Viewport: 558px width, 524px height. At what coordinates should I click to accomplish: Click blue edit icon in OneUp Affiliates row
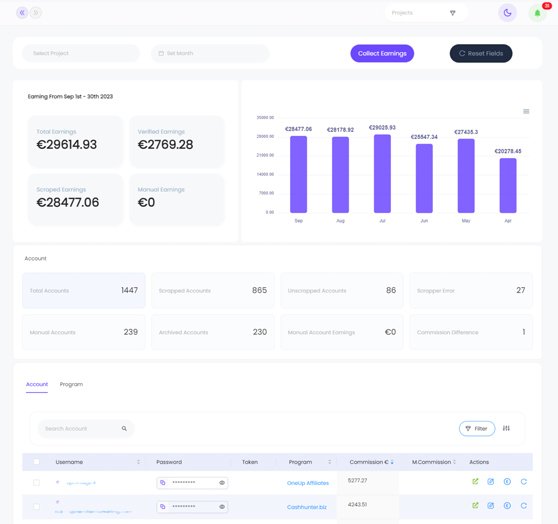pos(491,482)
